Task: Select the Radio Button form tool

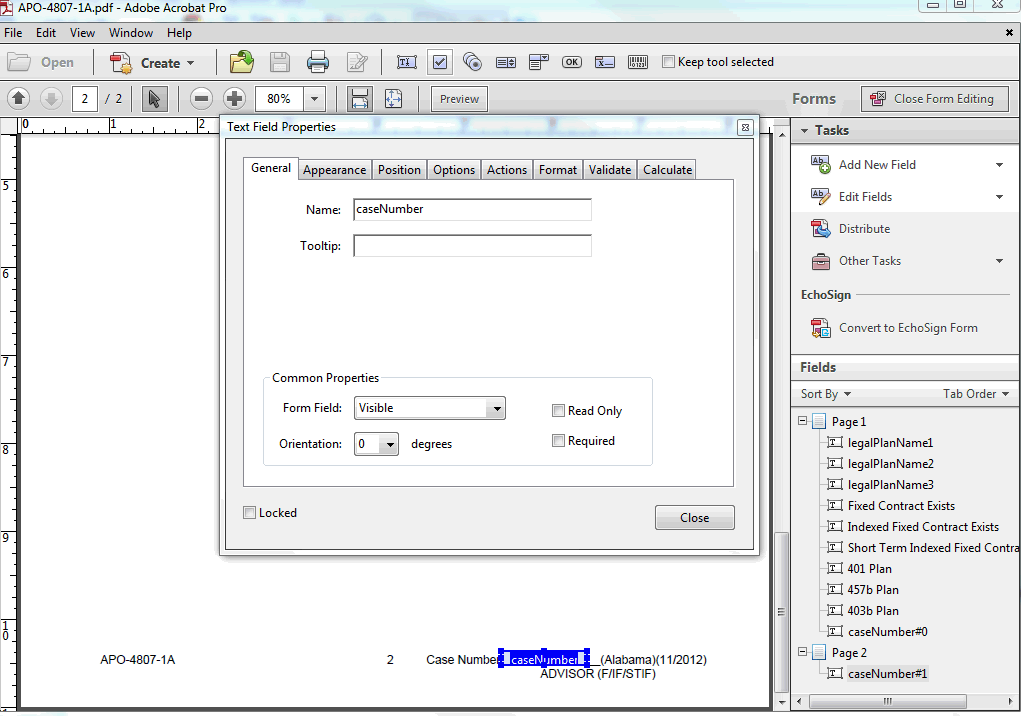Action: point(473,62)
